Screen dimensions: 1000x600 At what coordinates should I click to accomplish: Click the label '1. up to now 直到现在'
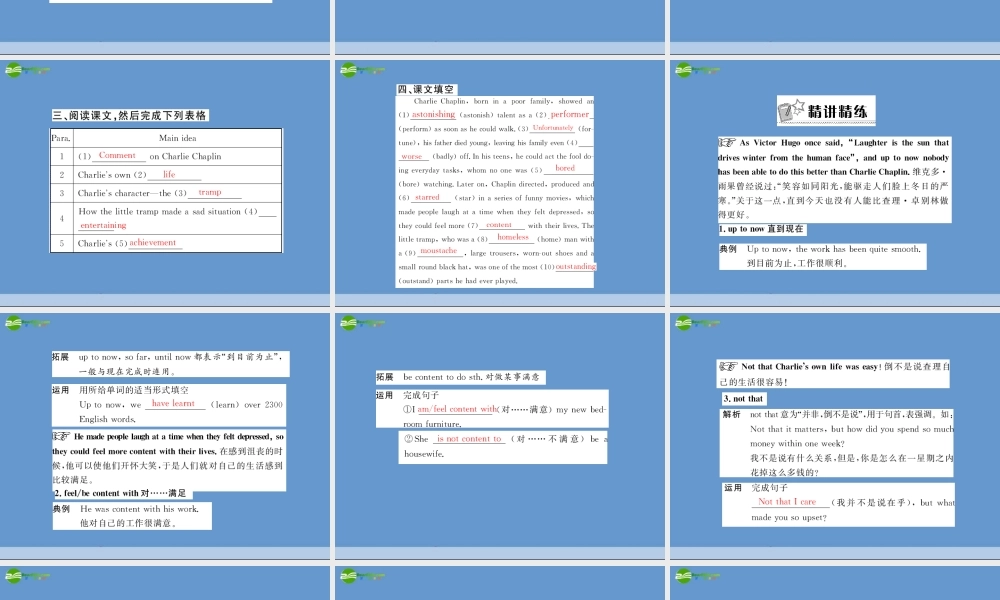tap(762, 229)
